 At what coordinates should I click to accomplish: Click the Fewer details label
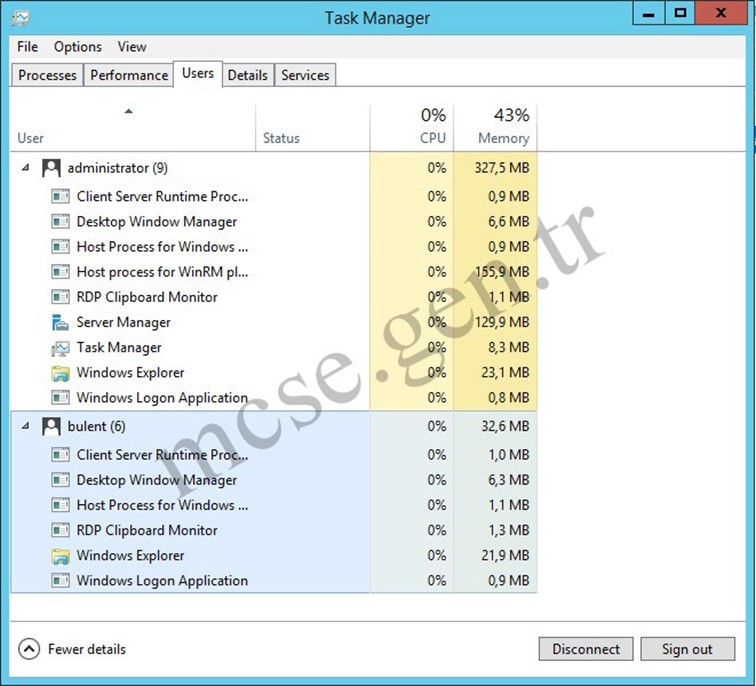[x=87, y=649]
